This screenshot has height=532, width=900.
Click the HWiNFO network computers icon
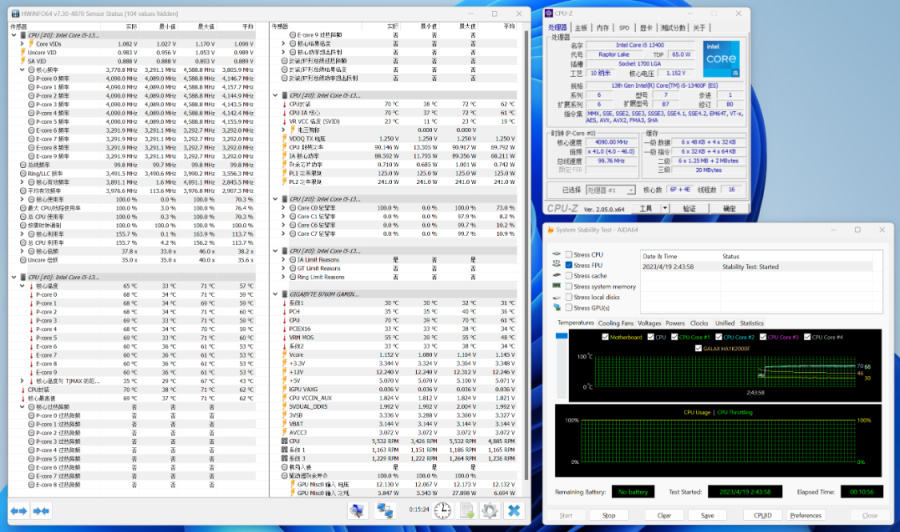click(384, 511)
